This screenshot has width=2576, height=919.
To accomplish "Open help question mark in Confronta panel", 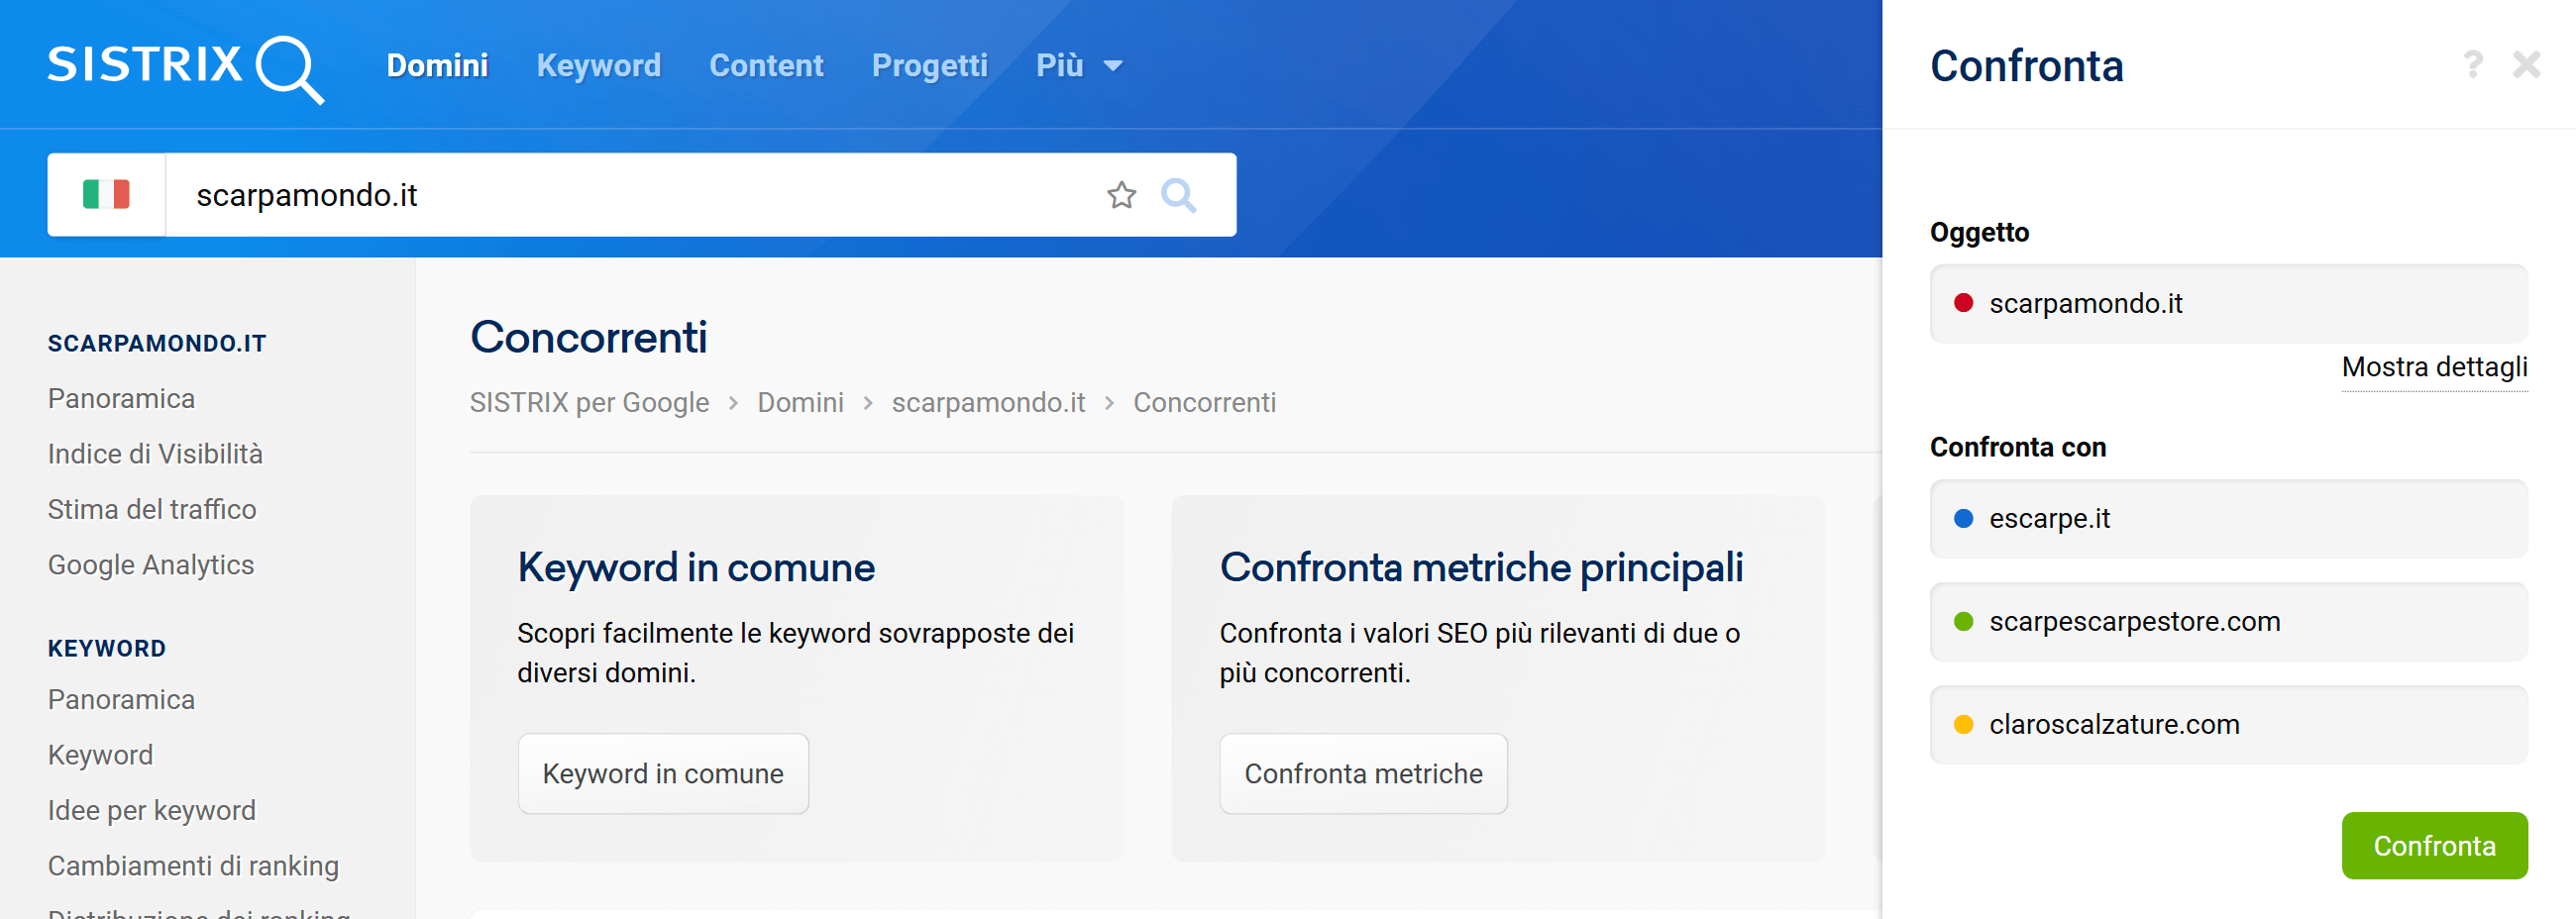I will [2472, 65].
